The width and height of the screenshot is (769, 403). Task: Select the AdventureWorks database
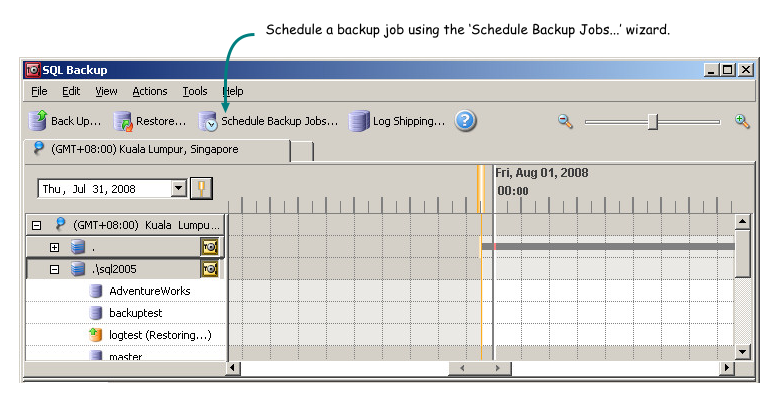point(149,291)
